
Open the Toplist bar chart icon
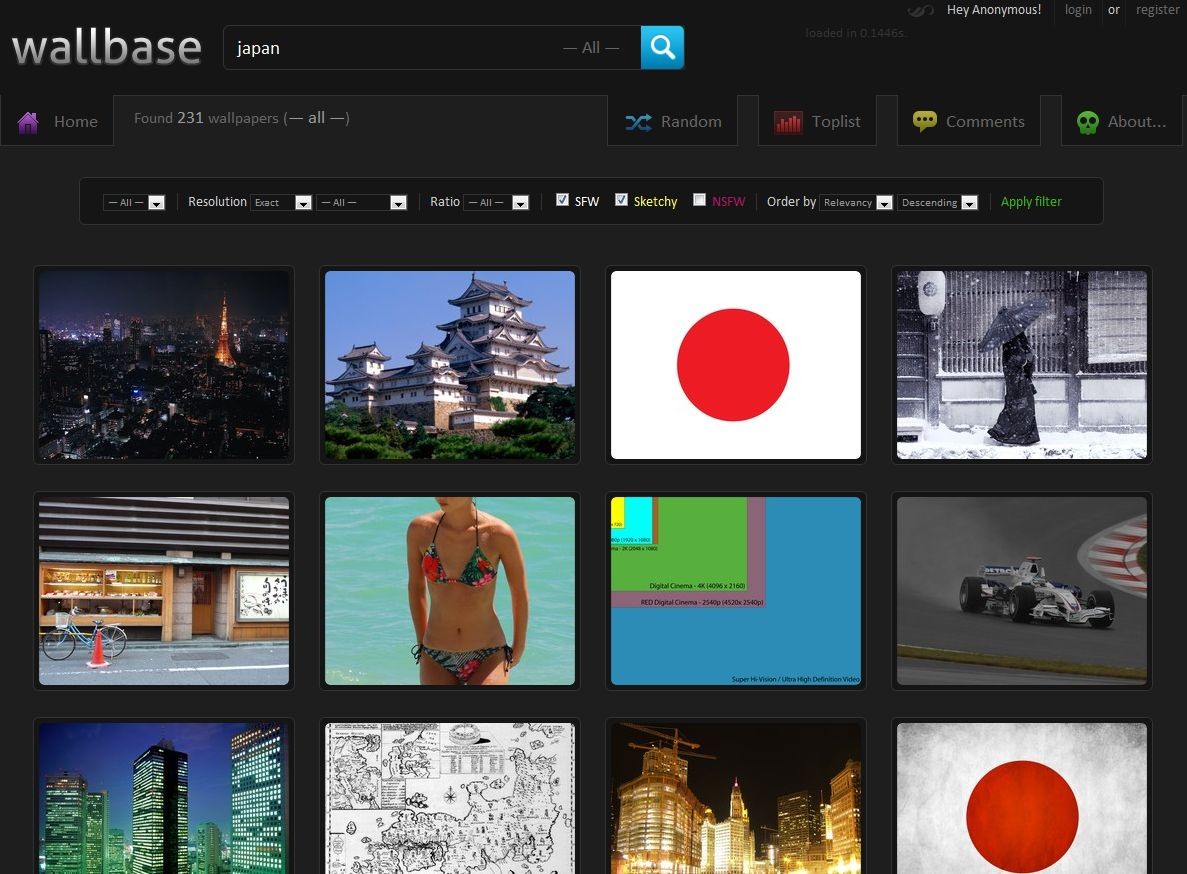tap(788, 122)
